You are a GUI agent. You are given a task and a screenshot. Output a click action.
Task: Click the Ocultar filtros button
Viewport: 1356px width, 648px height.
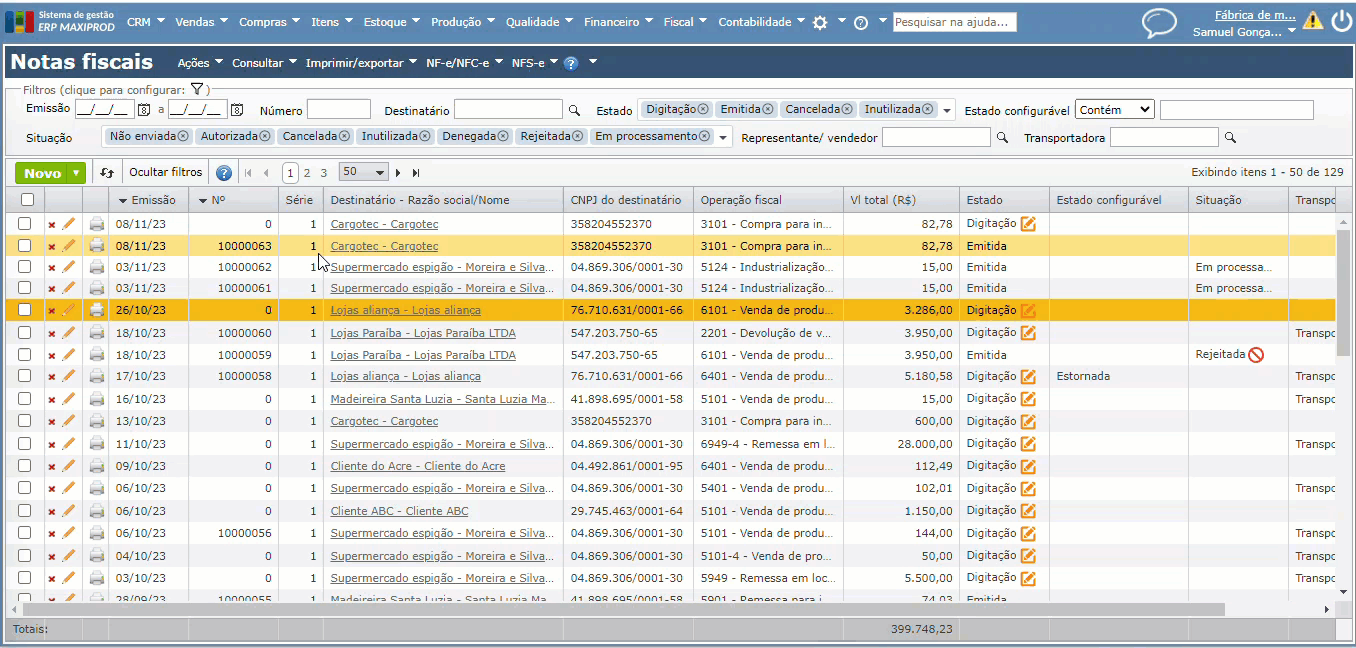(165, 172)
